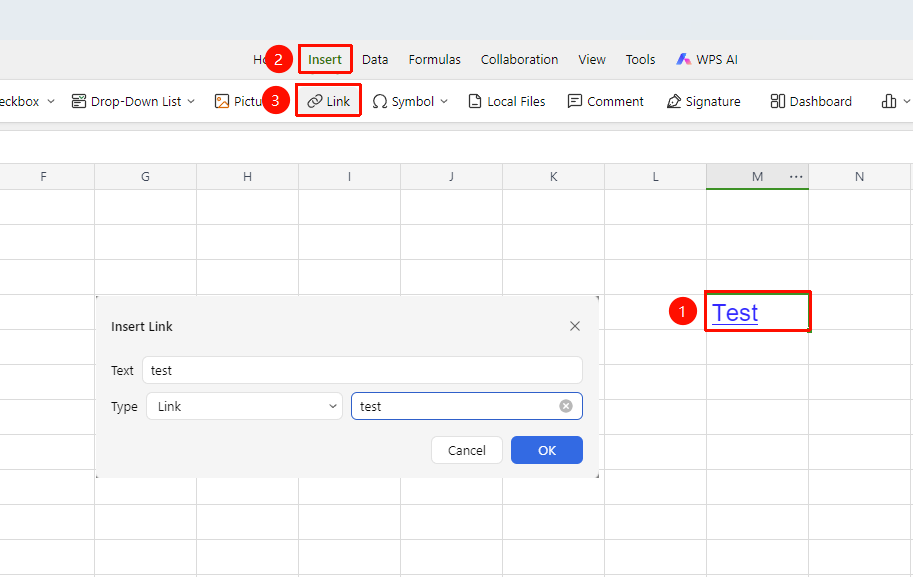Image resolution: width=913 pixels, height=577 pixels.
Task: Click the WPS AI logo icon
Action: pyautogui.click(x=684, y=59)
